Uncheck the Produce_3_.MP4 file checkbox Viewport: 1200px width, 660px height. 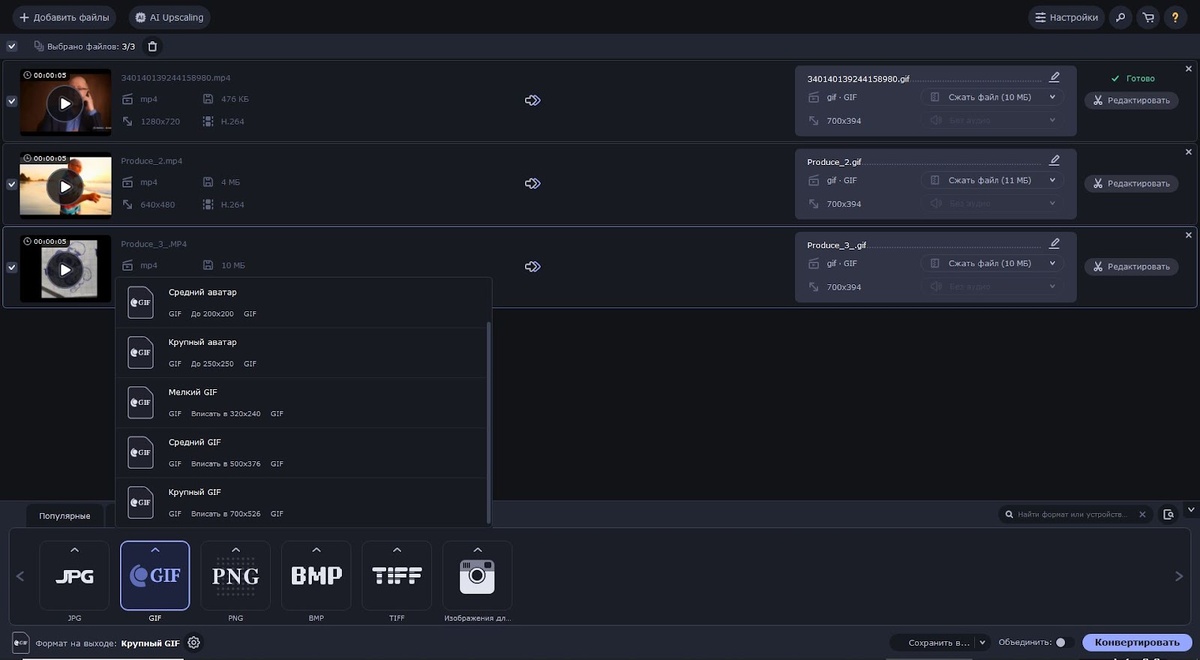click(12, 267)
